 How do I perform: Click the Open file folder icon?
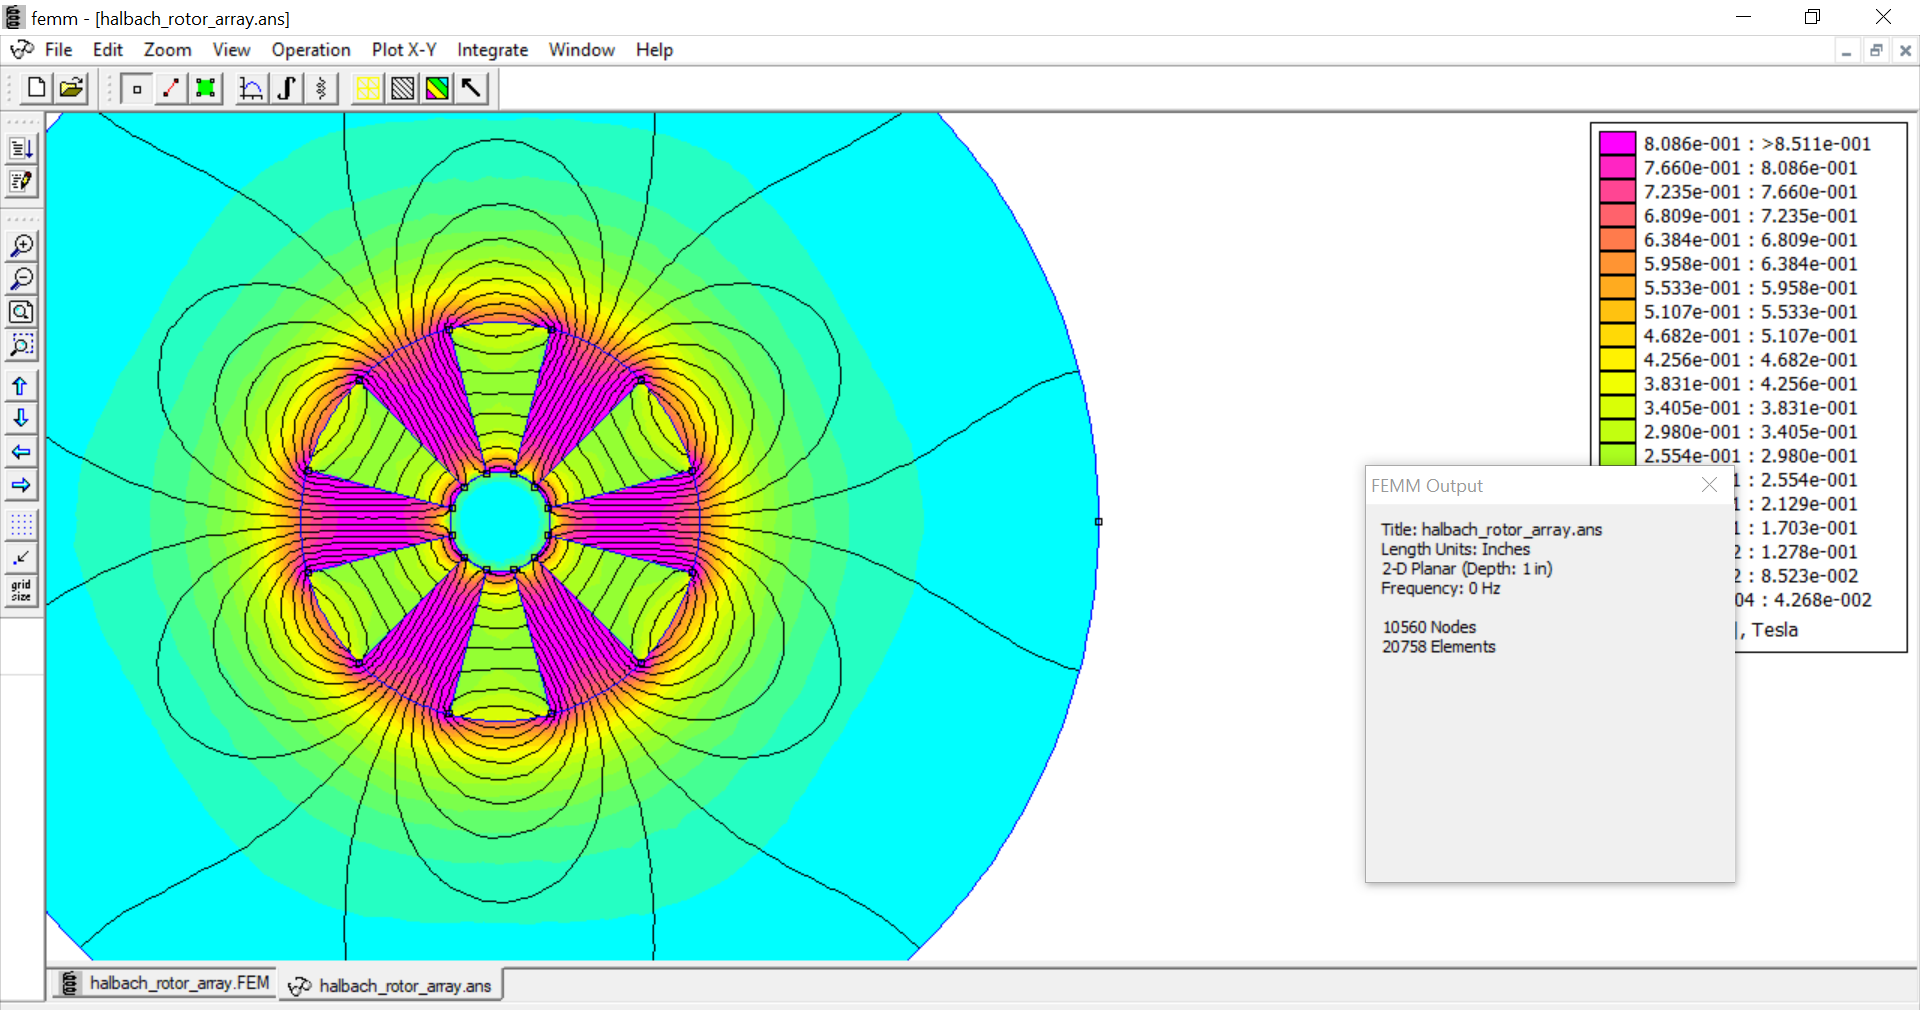coord(71,88)
